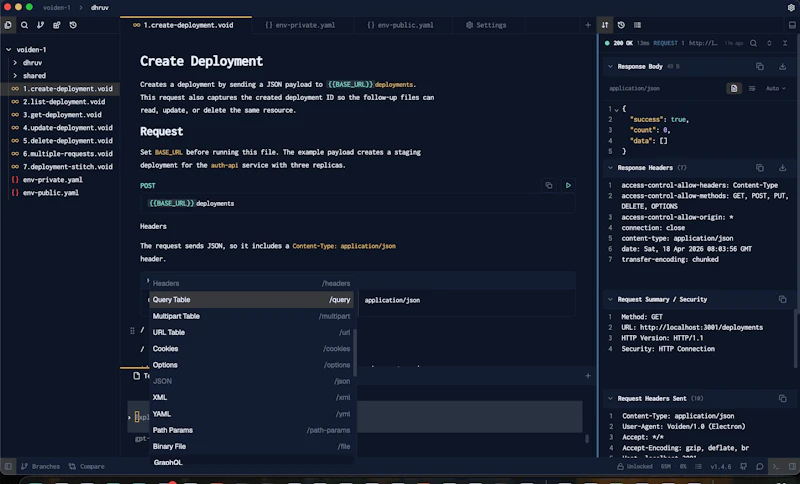Copy the POST request block
Screen dimensions: 800x484
click(548, 185)
